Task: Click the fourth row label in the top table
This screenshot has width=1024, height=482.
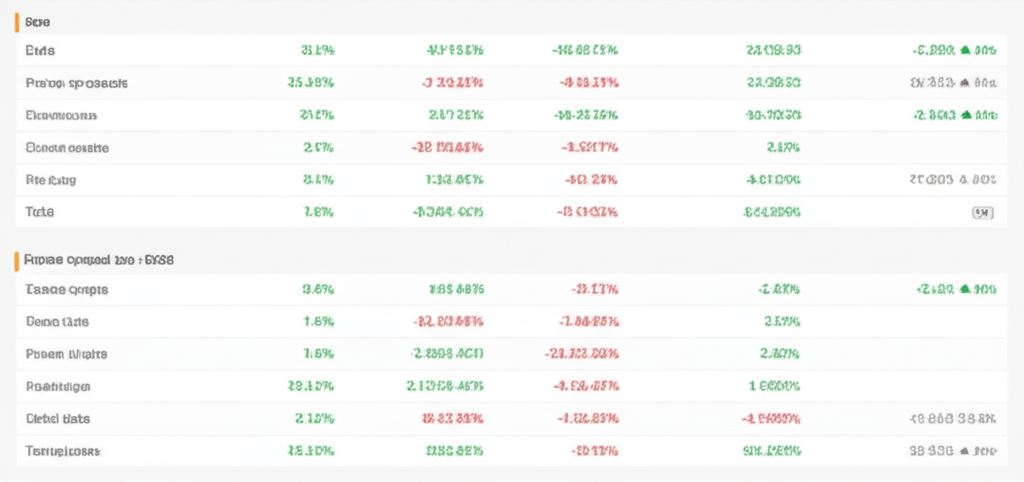Action: (x=67, y=148)
